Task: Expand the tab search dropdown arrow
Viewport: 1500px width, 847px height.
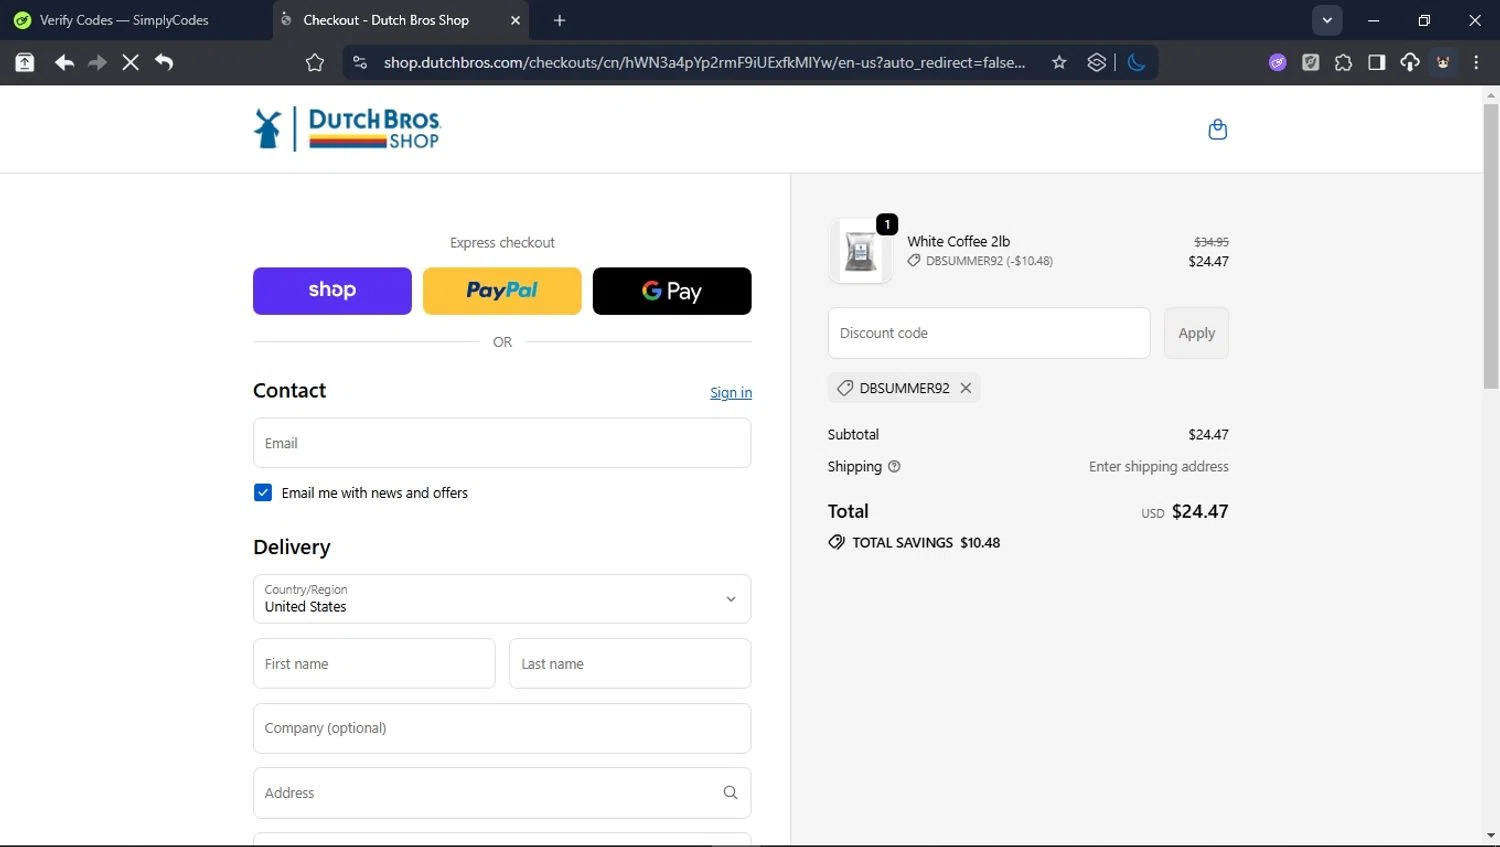Action: (1327, 20)
